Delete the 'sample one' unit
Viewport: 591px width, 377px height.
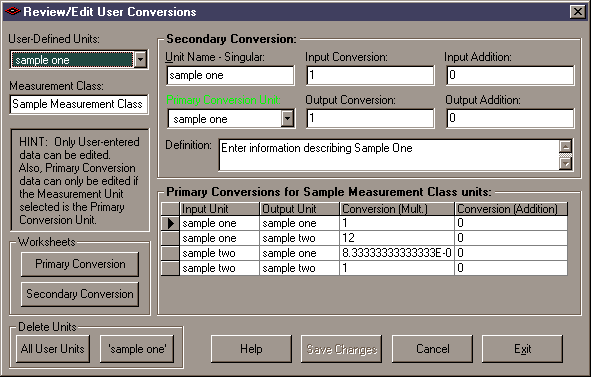point(137,349)
